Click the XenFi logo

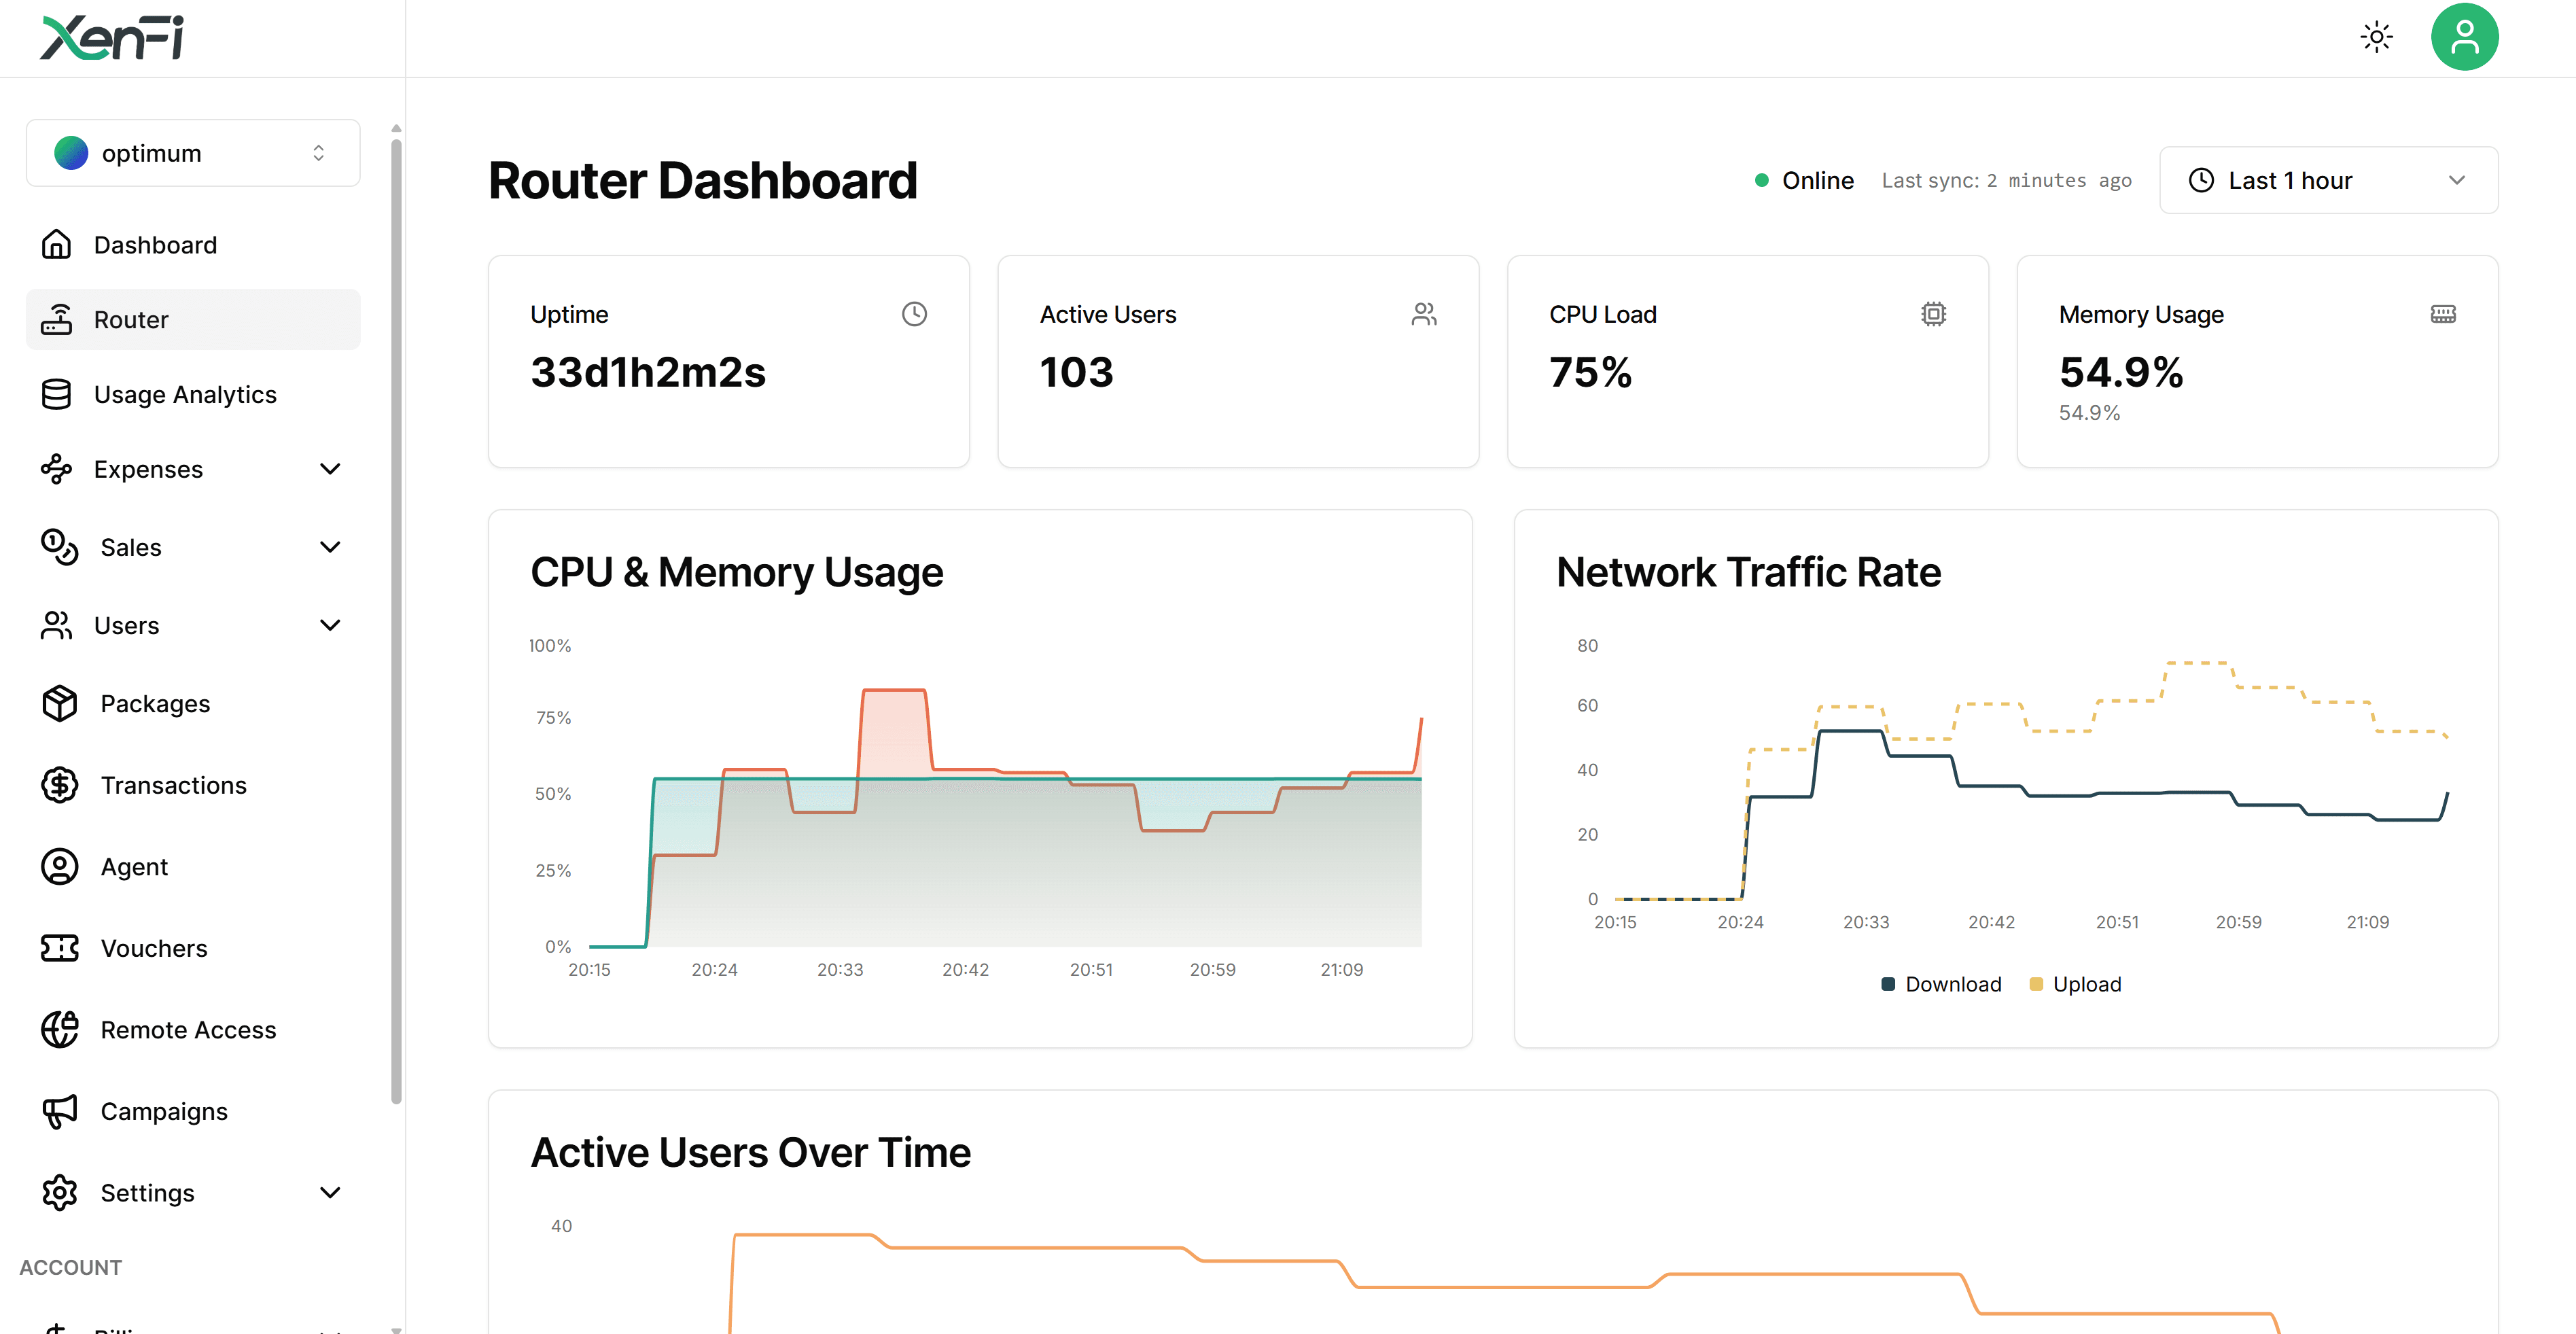112,38
